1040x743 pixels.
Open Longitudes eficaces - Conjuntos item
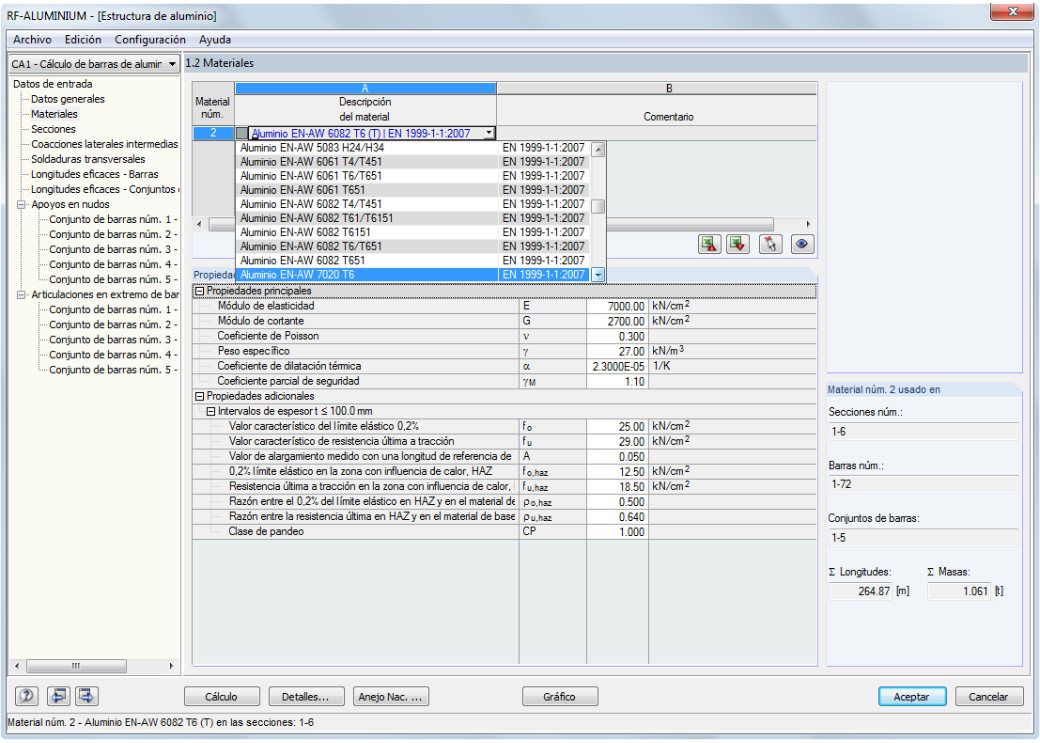[104, 189]
